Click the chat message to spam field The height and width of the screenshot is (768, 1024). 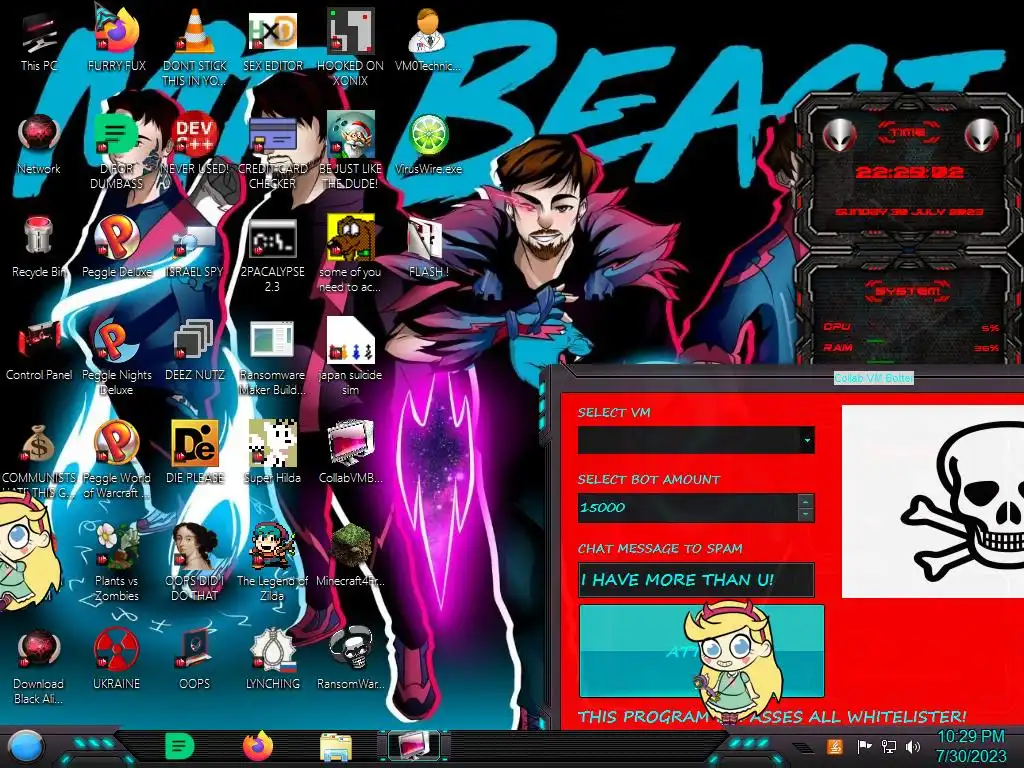point(696,580)
